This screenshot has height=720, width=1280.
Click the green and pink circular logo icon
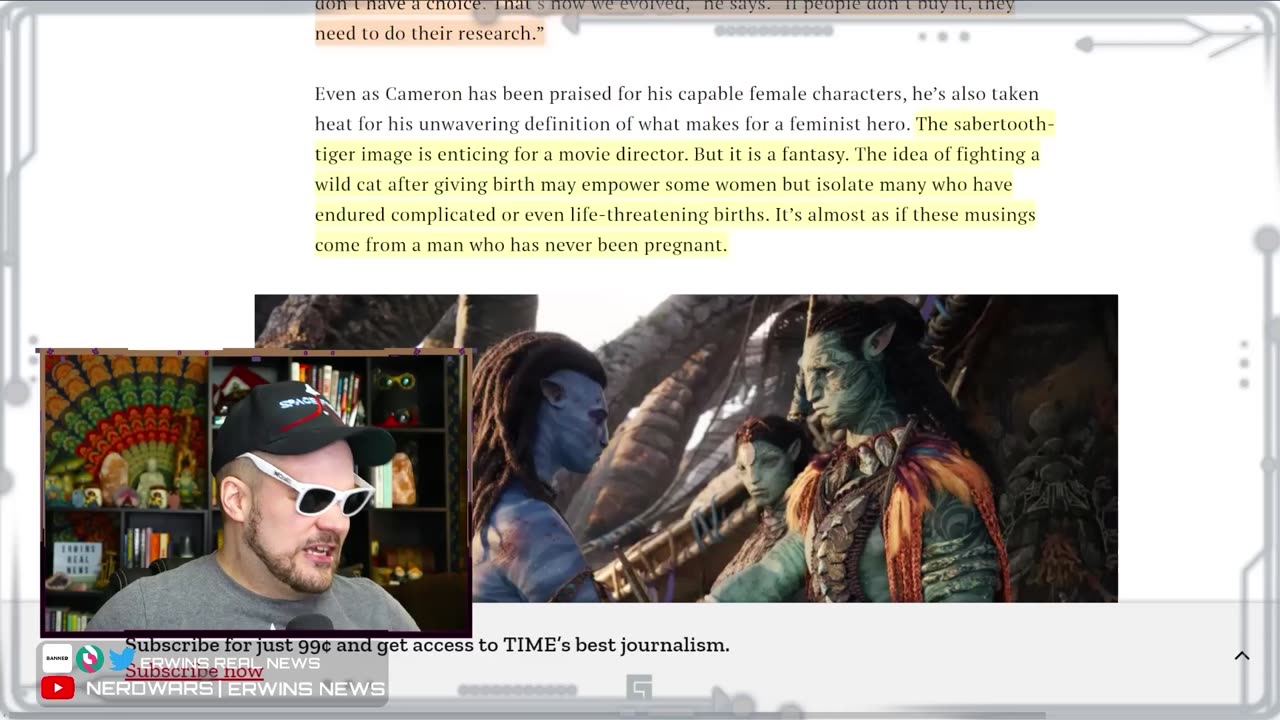(90, 659)
